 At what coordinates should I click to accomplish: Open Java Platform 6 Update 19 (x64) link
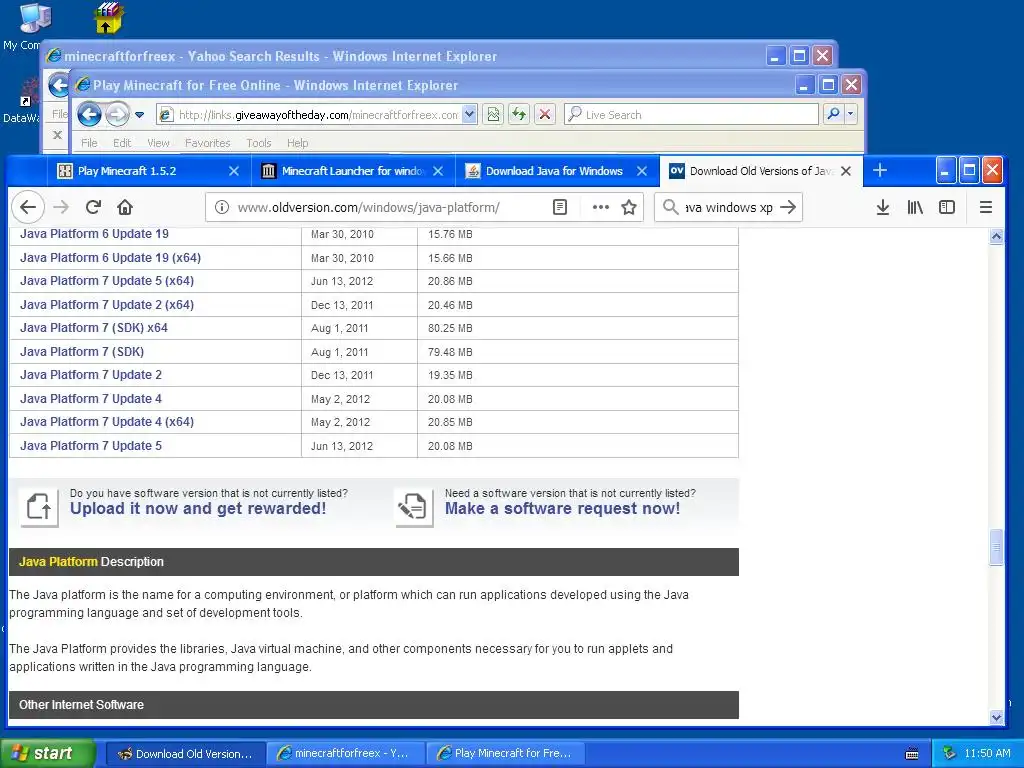click(x=110, y=258)
